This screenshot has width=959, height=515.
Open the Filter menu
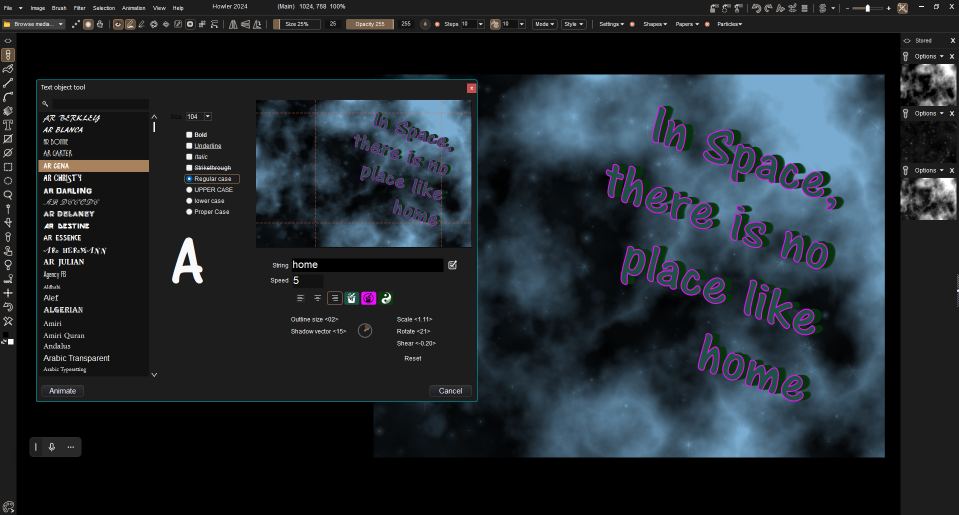click(79, 8)
